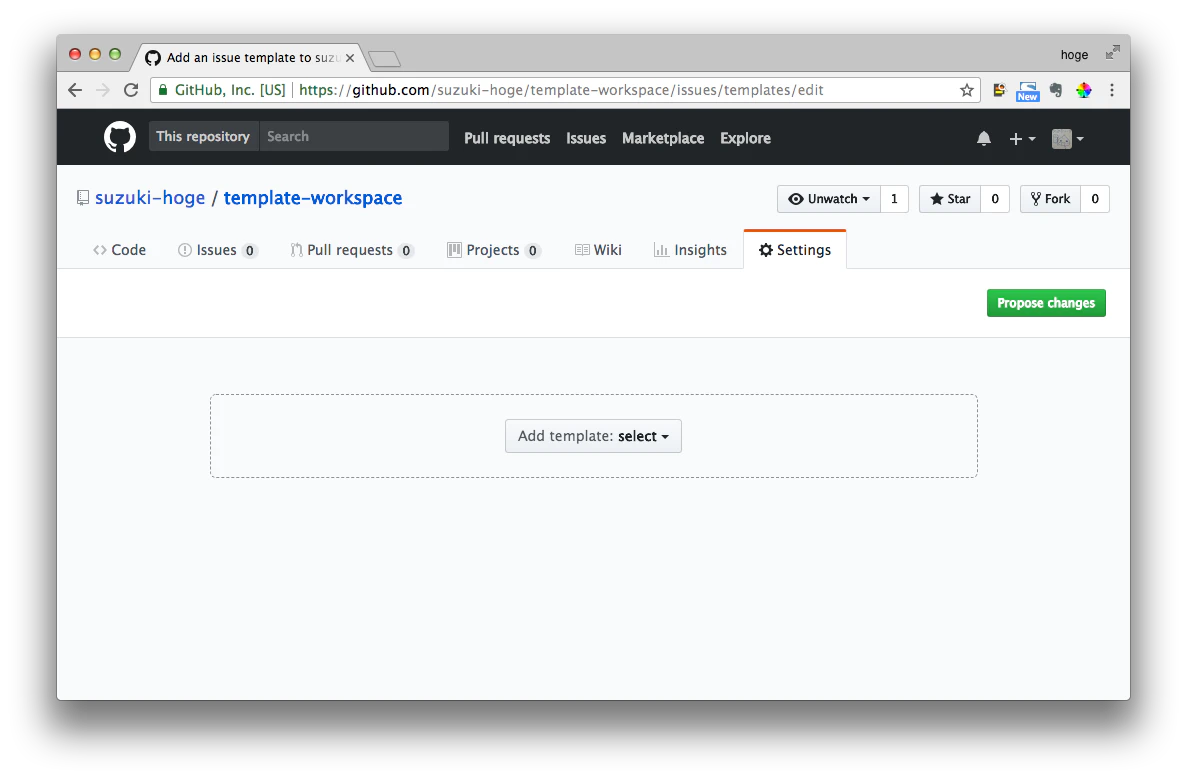
Task: Open the notifications bell
Action: click(983, 139)
